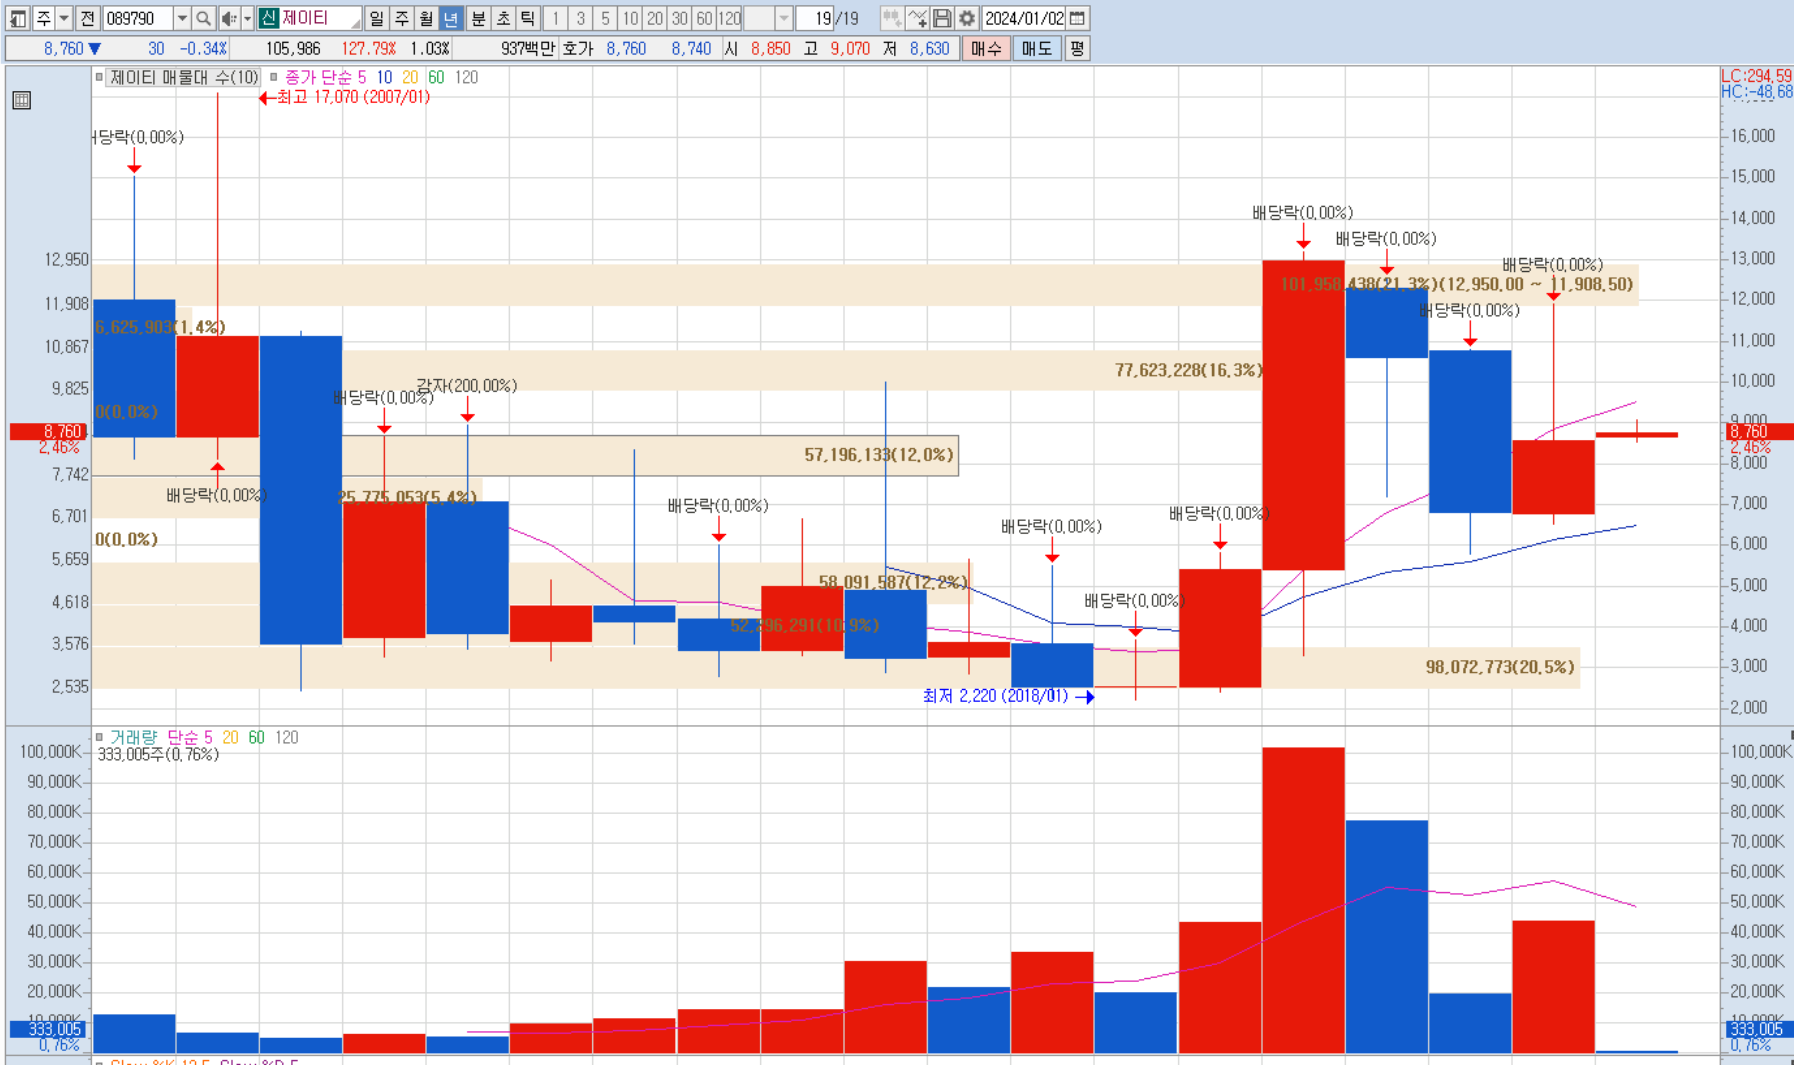Expand the stock code 089790 dropdown

[x=182, y=18]
